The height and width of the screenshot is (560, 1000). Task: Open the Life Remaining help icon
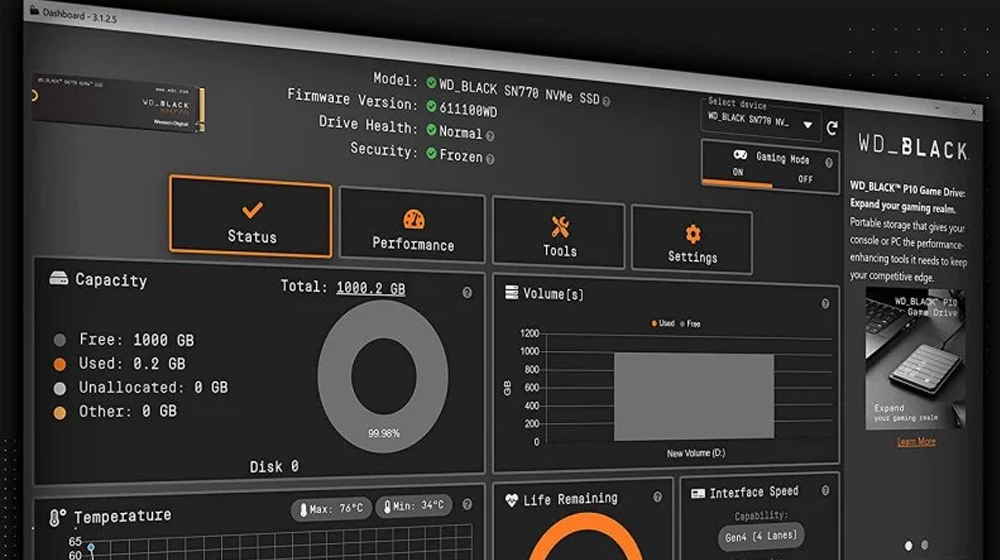658,497
